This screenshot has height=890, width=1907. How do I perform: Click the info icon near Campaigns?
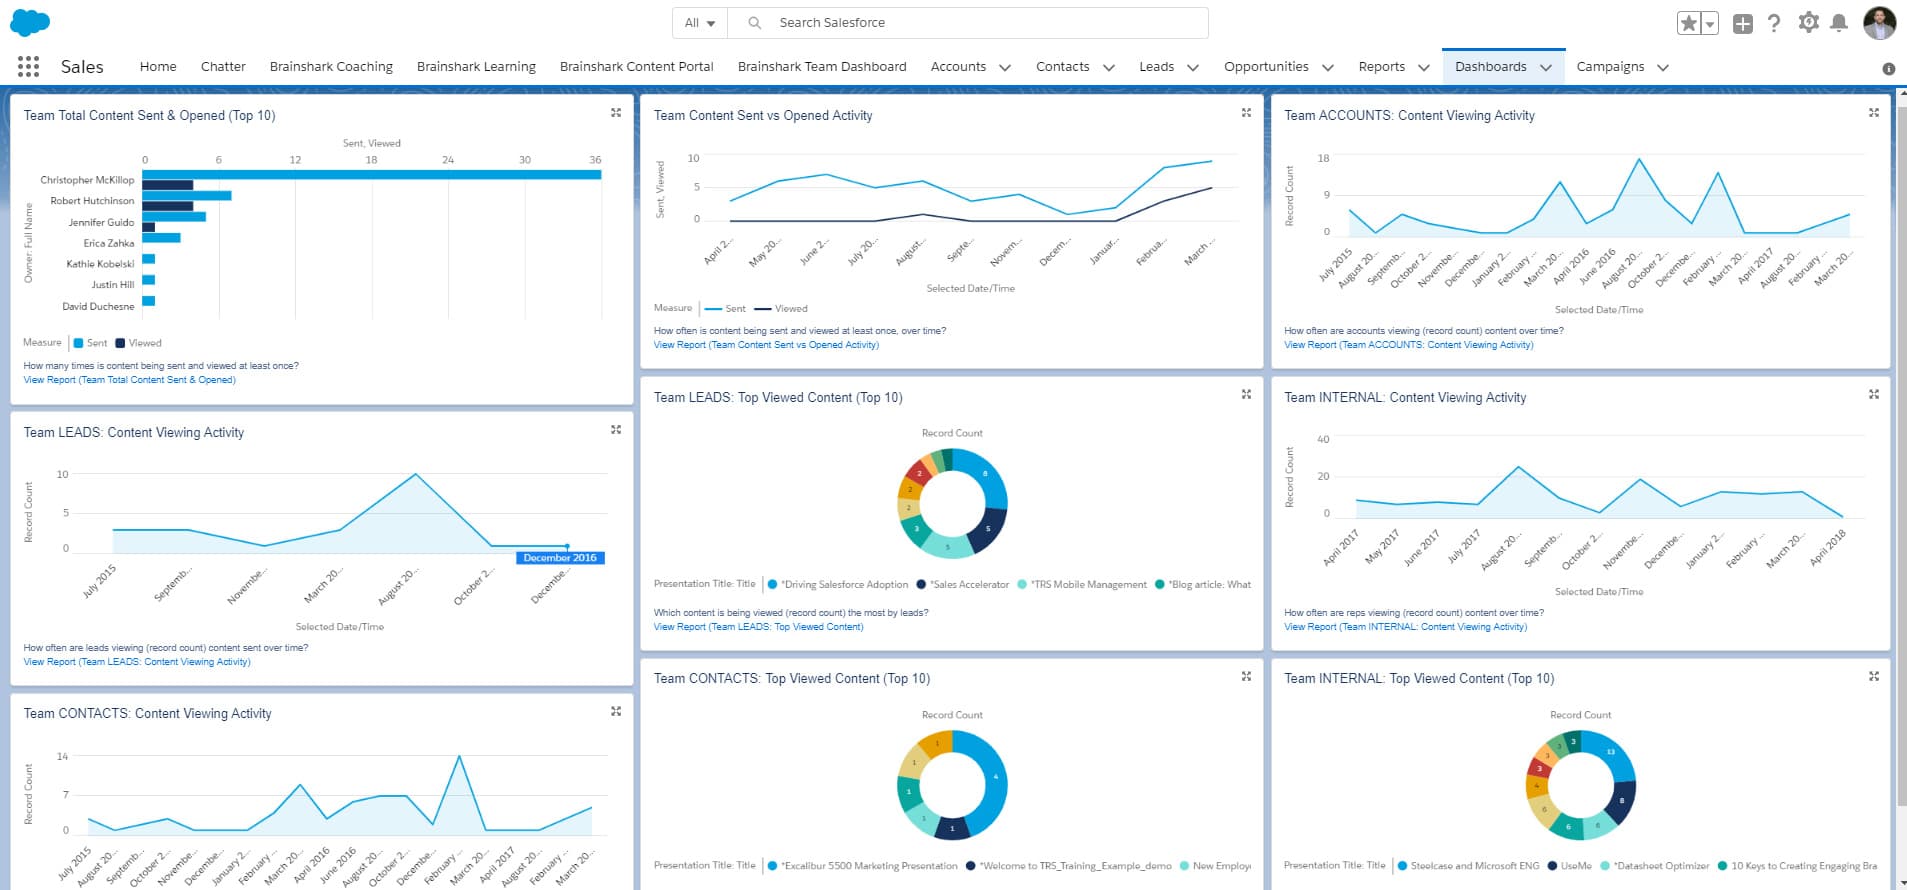[x=1888, y=69]
